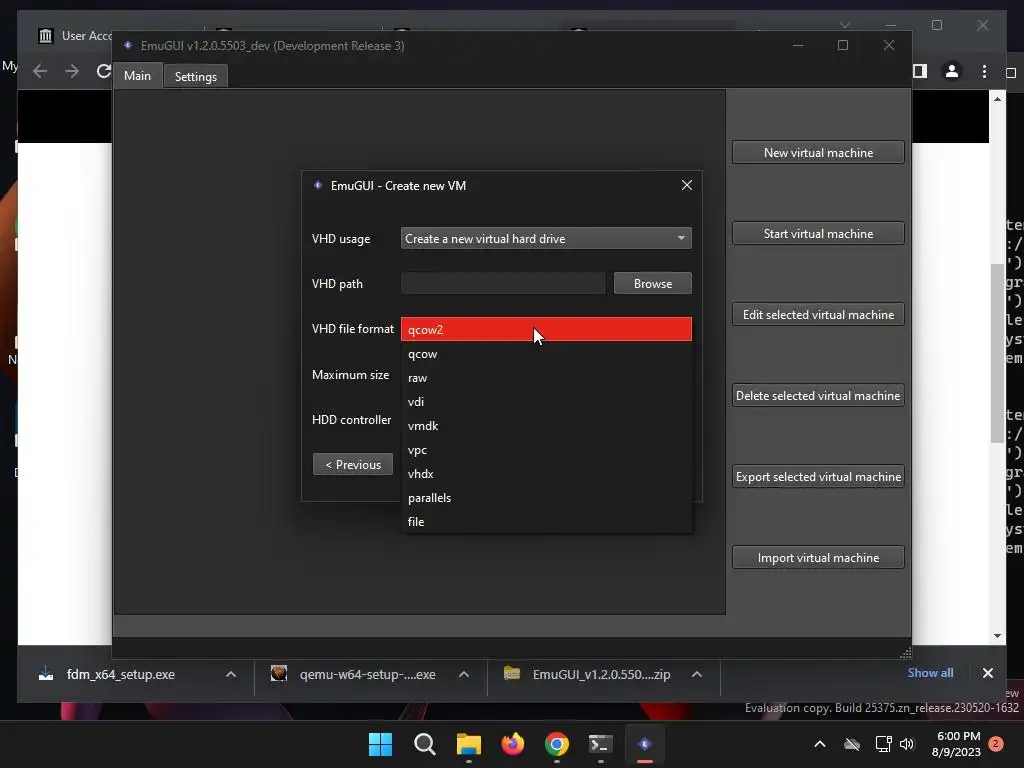This screenshot has height=768, width=1024.
Task: Launch Firefox from the taskbar
Action: coord(513,744)
